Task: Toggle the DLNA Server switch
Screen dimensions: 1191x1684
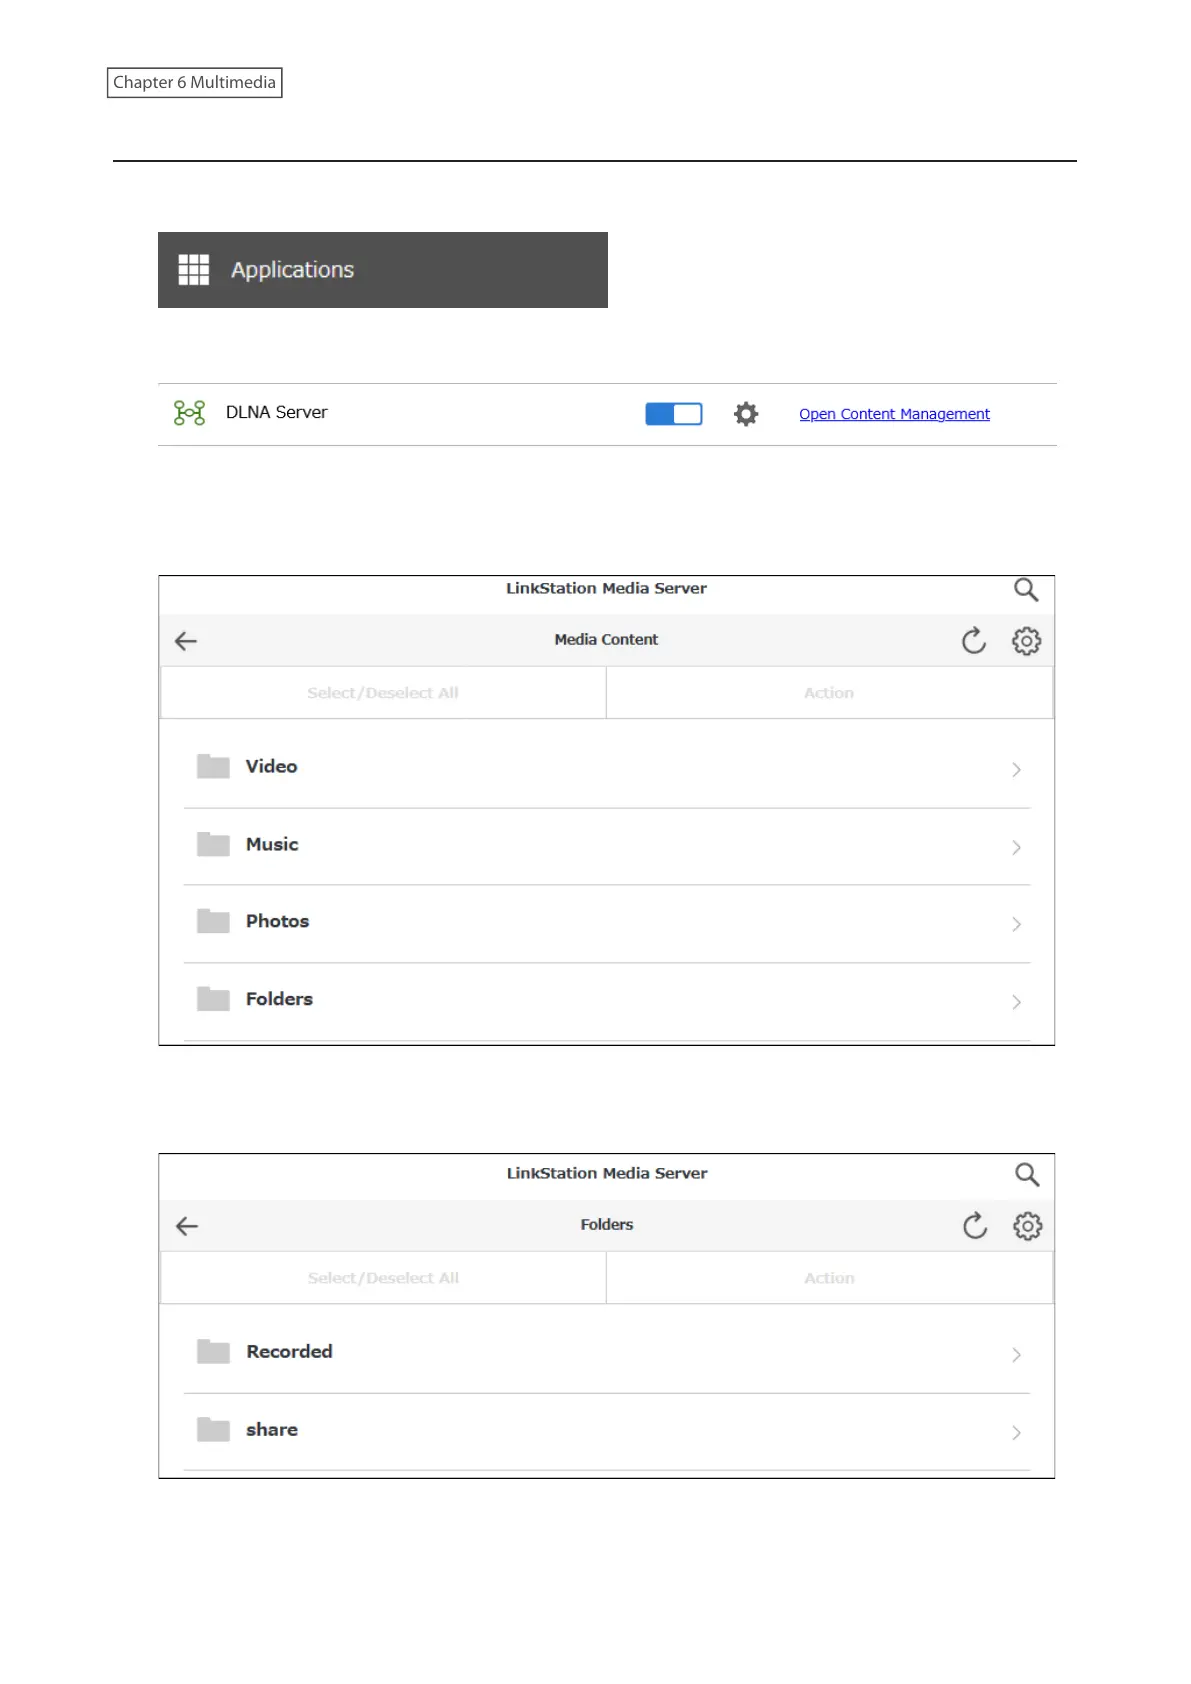Action: pyautogui.click(x=673, y=414)
